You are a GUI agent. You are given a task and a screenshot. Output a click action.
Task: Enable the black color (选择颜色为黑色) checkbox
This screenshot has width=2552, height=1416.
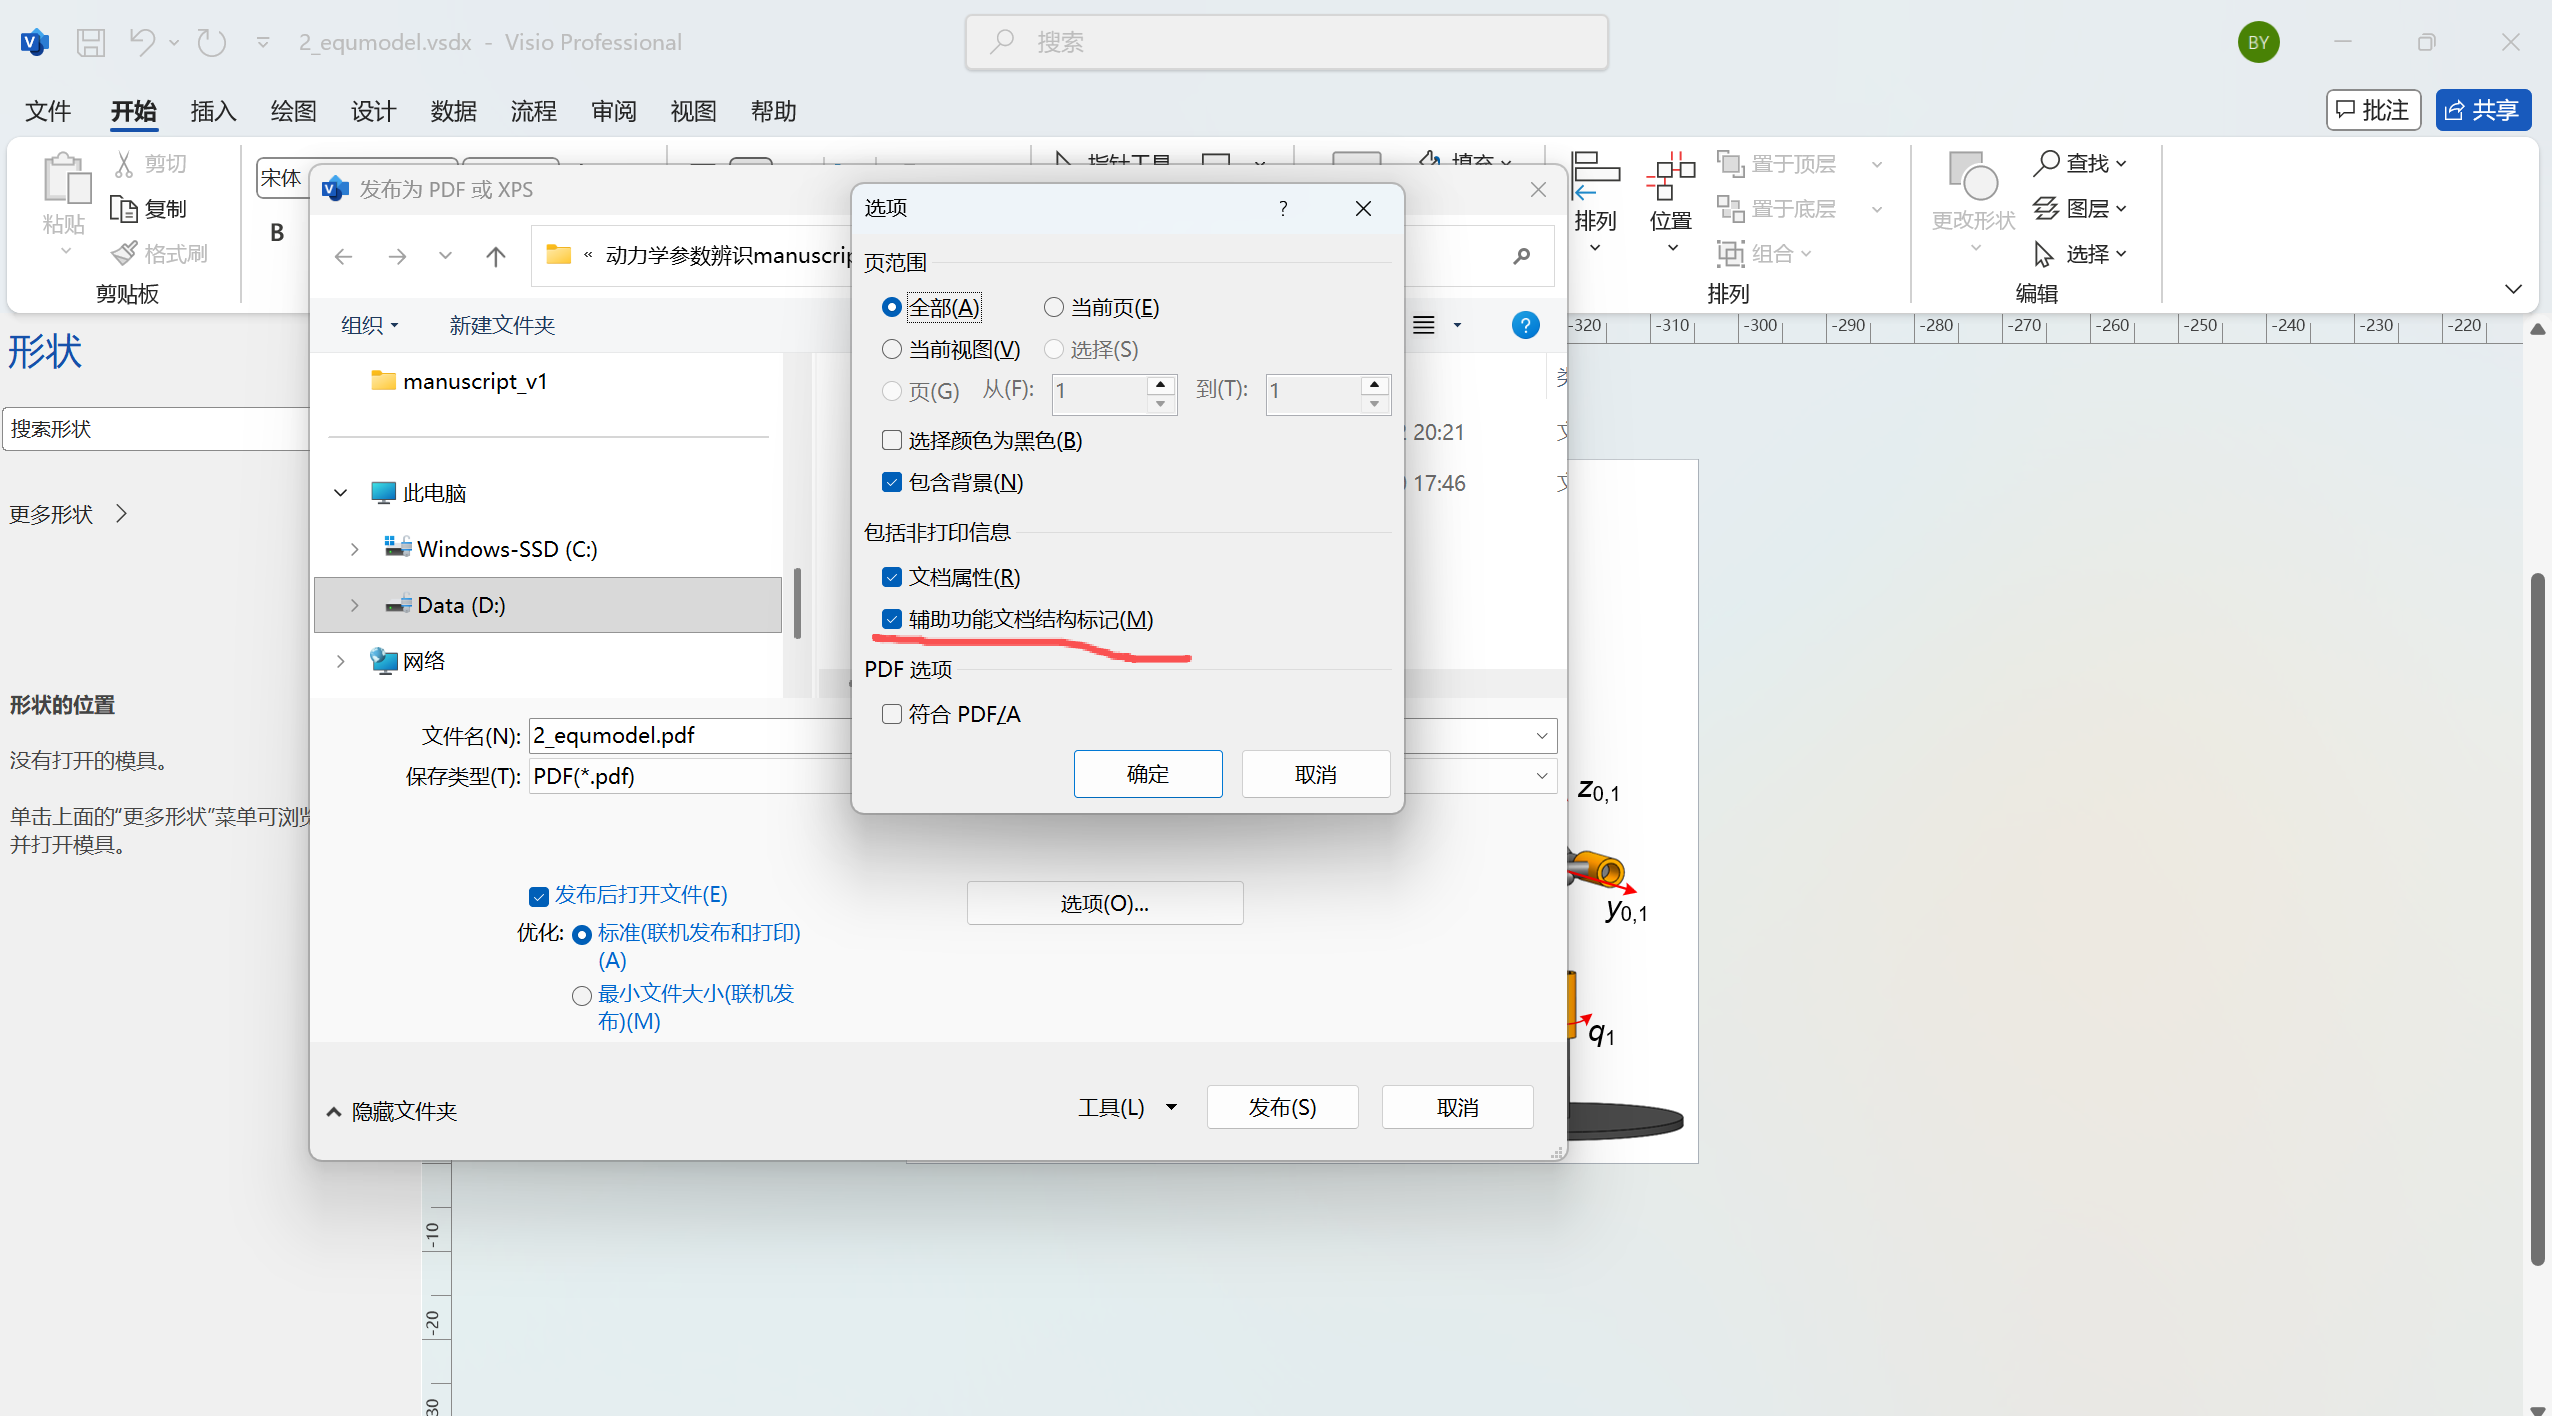tap(892, 441)
